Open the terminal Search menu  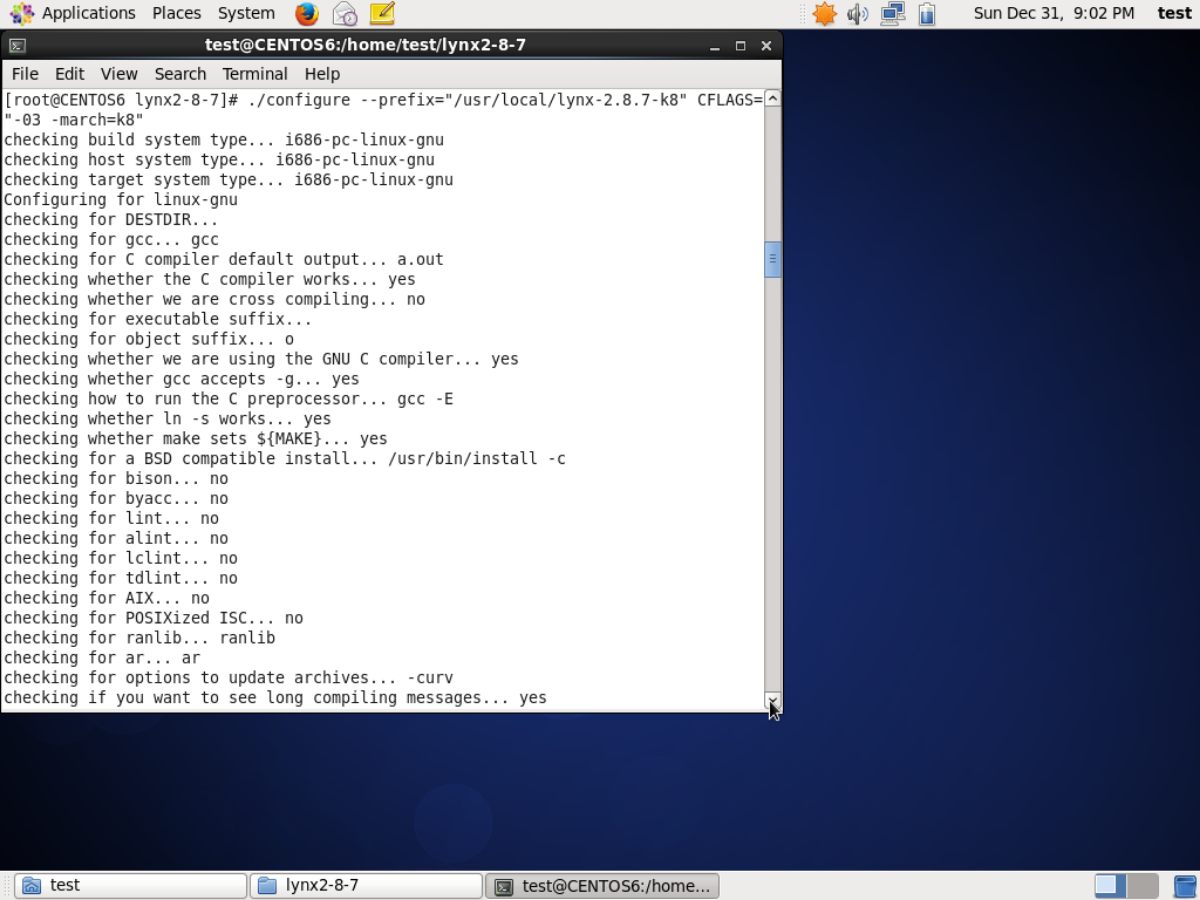pyautogui.click(x=180, y=74)
